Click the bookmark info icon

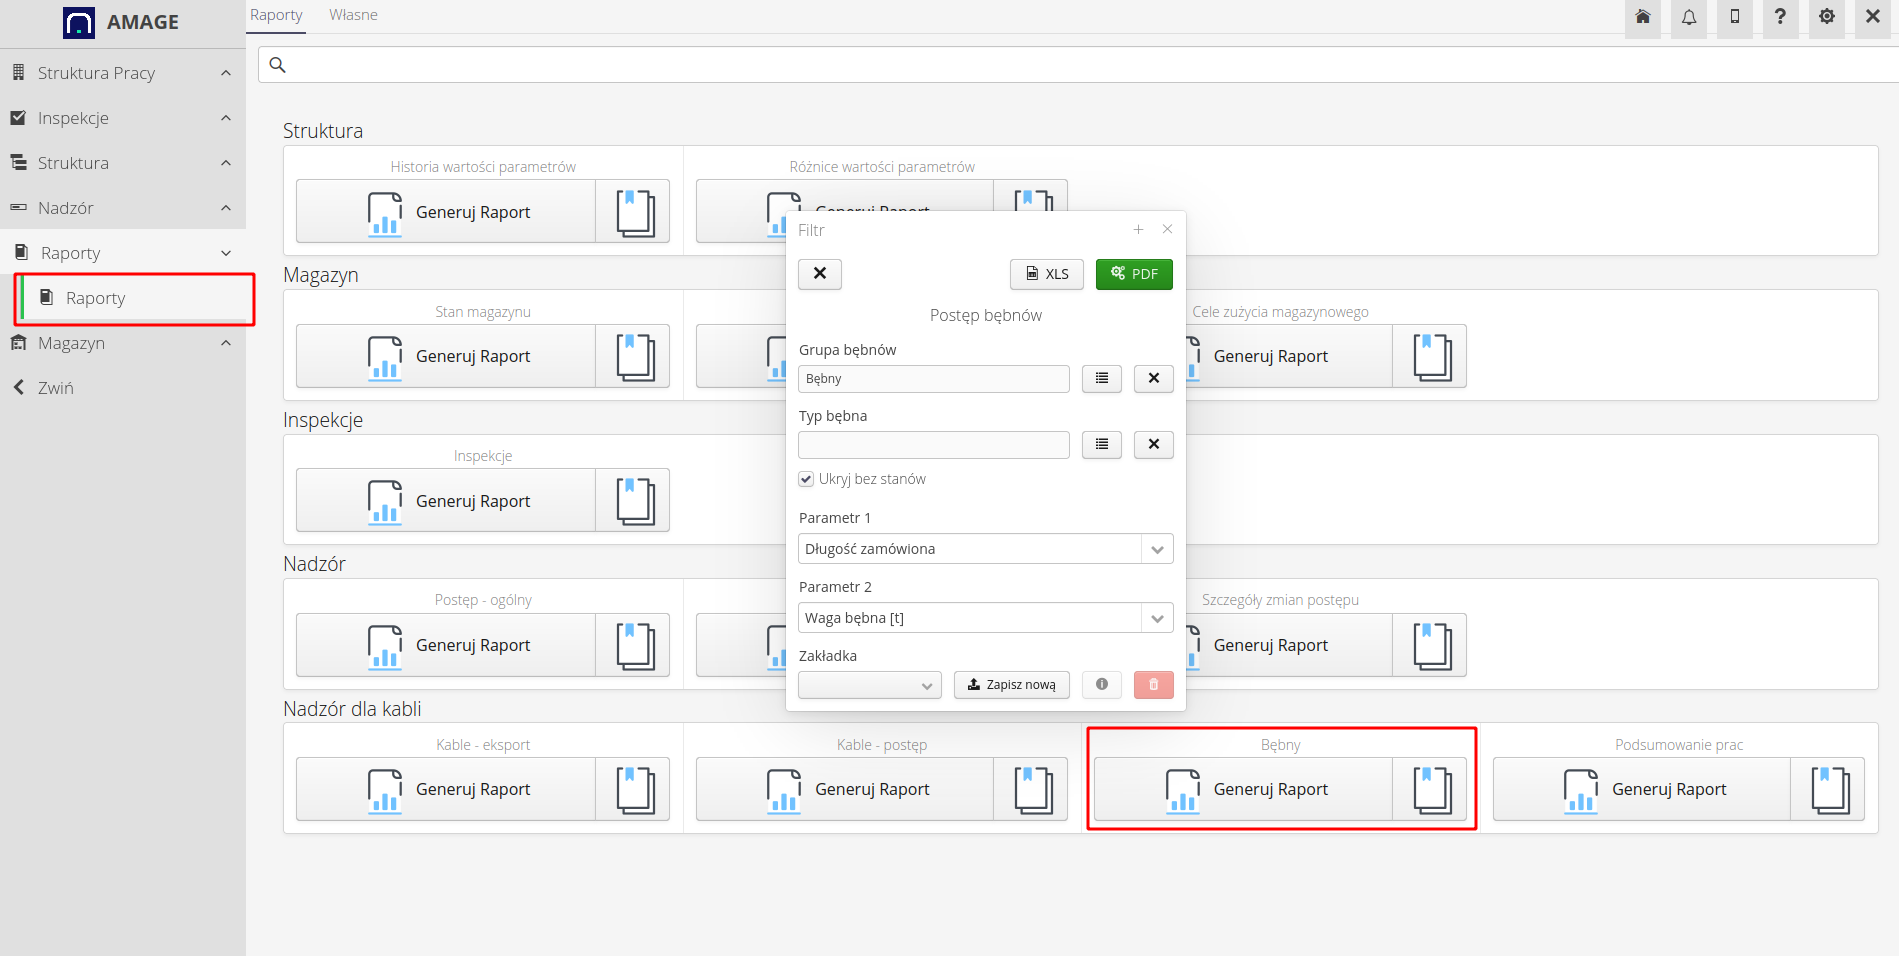point(1101,685)
